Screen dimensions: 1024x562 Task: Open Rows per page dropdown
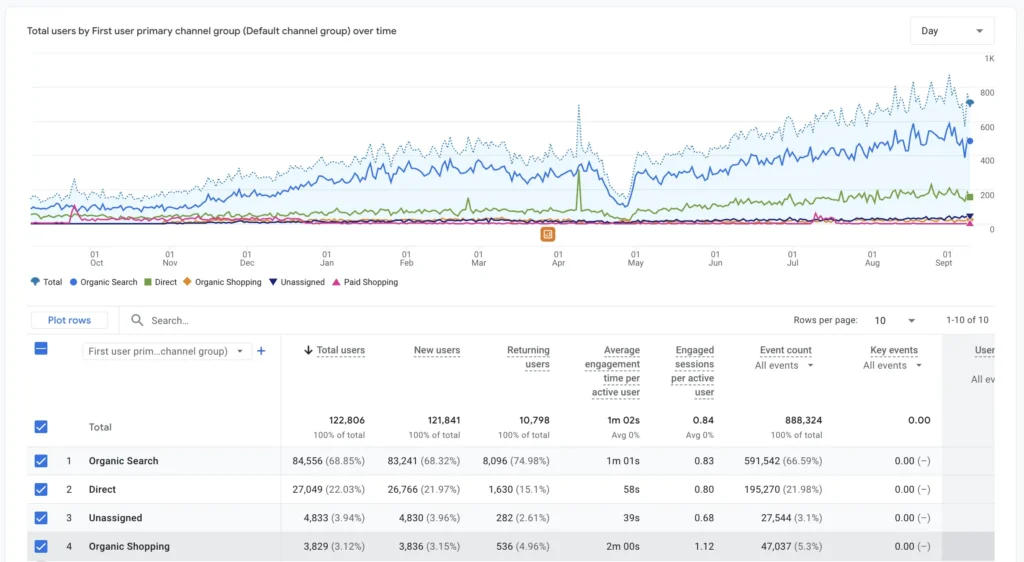coord(895,320)
